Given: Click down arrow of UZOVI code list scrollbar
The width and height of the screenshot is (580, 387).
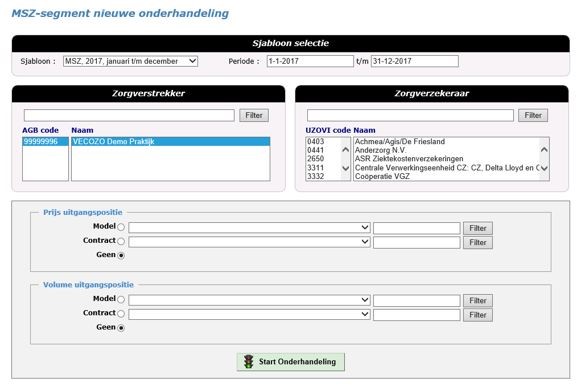Looking at the screenshot, I should click(x=345, y=168).
